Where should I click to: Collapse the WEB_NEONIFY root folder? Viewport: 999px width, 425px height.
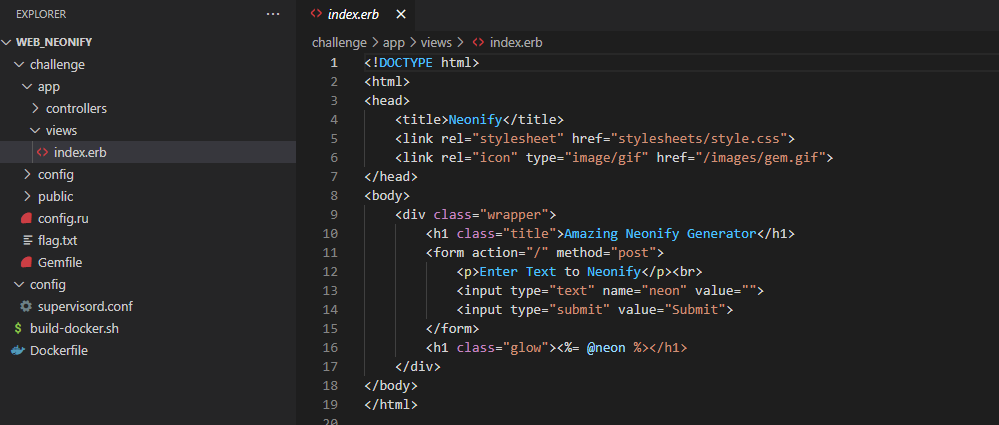tap(8, 43)
